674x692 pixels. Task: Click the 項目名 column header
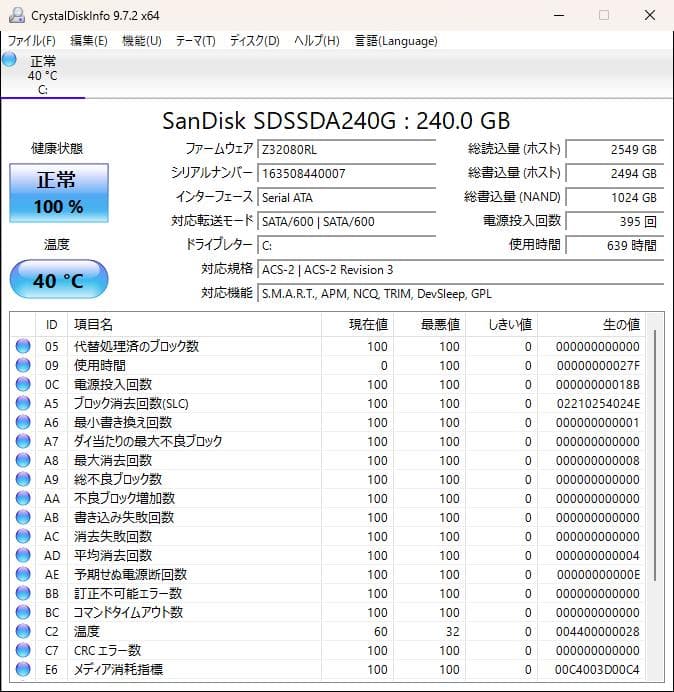tap(194, 325)
